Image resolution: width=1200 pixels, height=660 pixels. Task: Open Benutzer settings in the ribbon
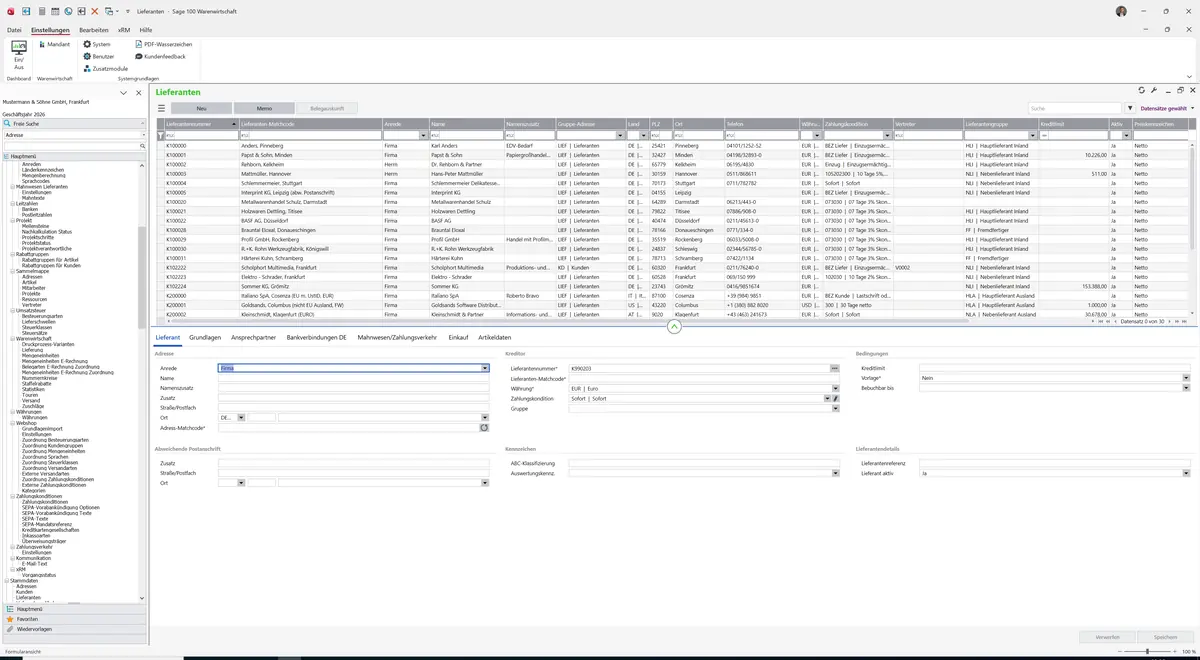[x=99, y=57]
